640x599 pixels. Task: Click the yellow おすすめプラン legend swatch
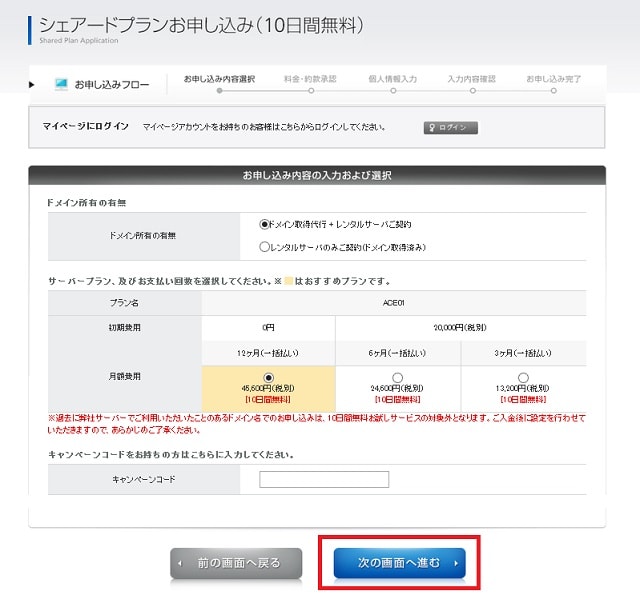click(286, 281)
